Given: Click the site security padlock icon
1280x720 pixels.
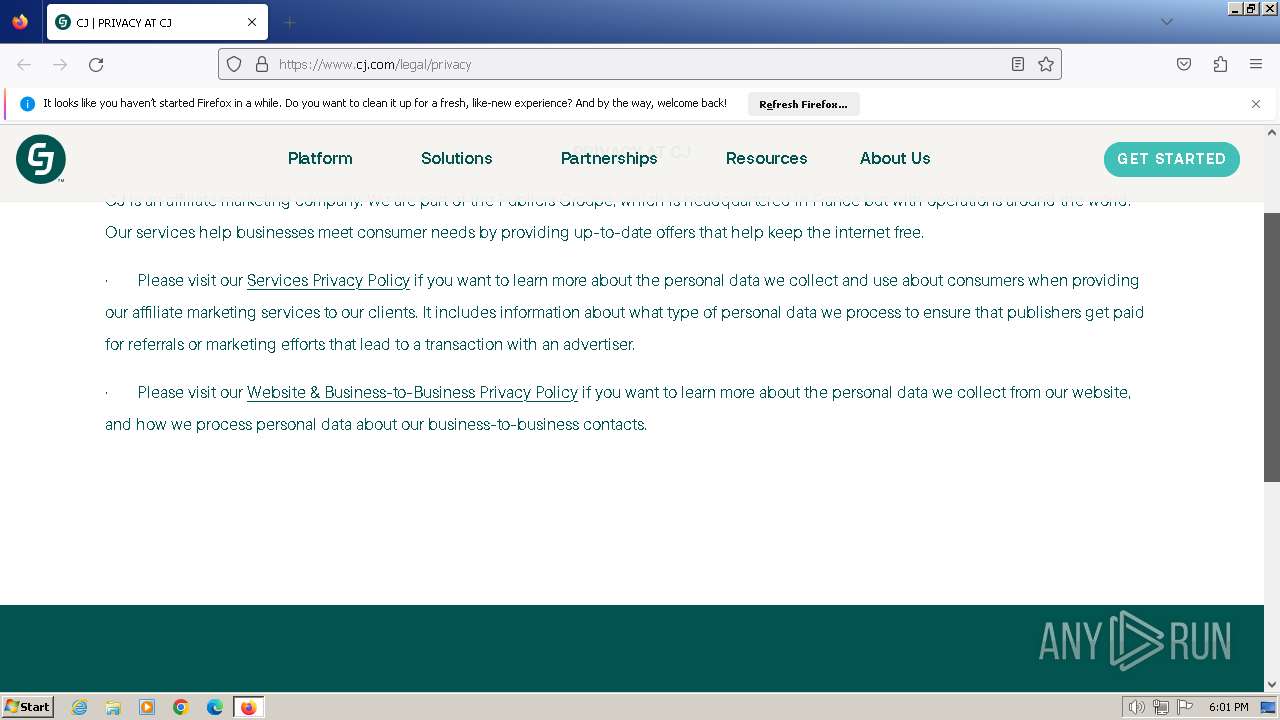Looking at the screenshot, I should (x=262, y=64).
